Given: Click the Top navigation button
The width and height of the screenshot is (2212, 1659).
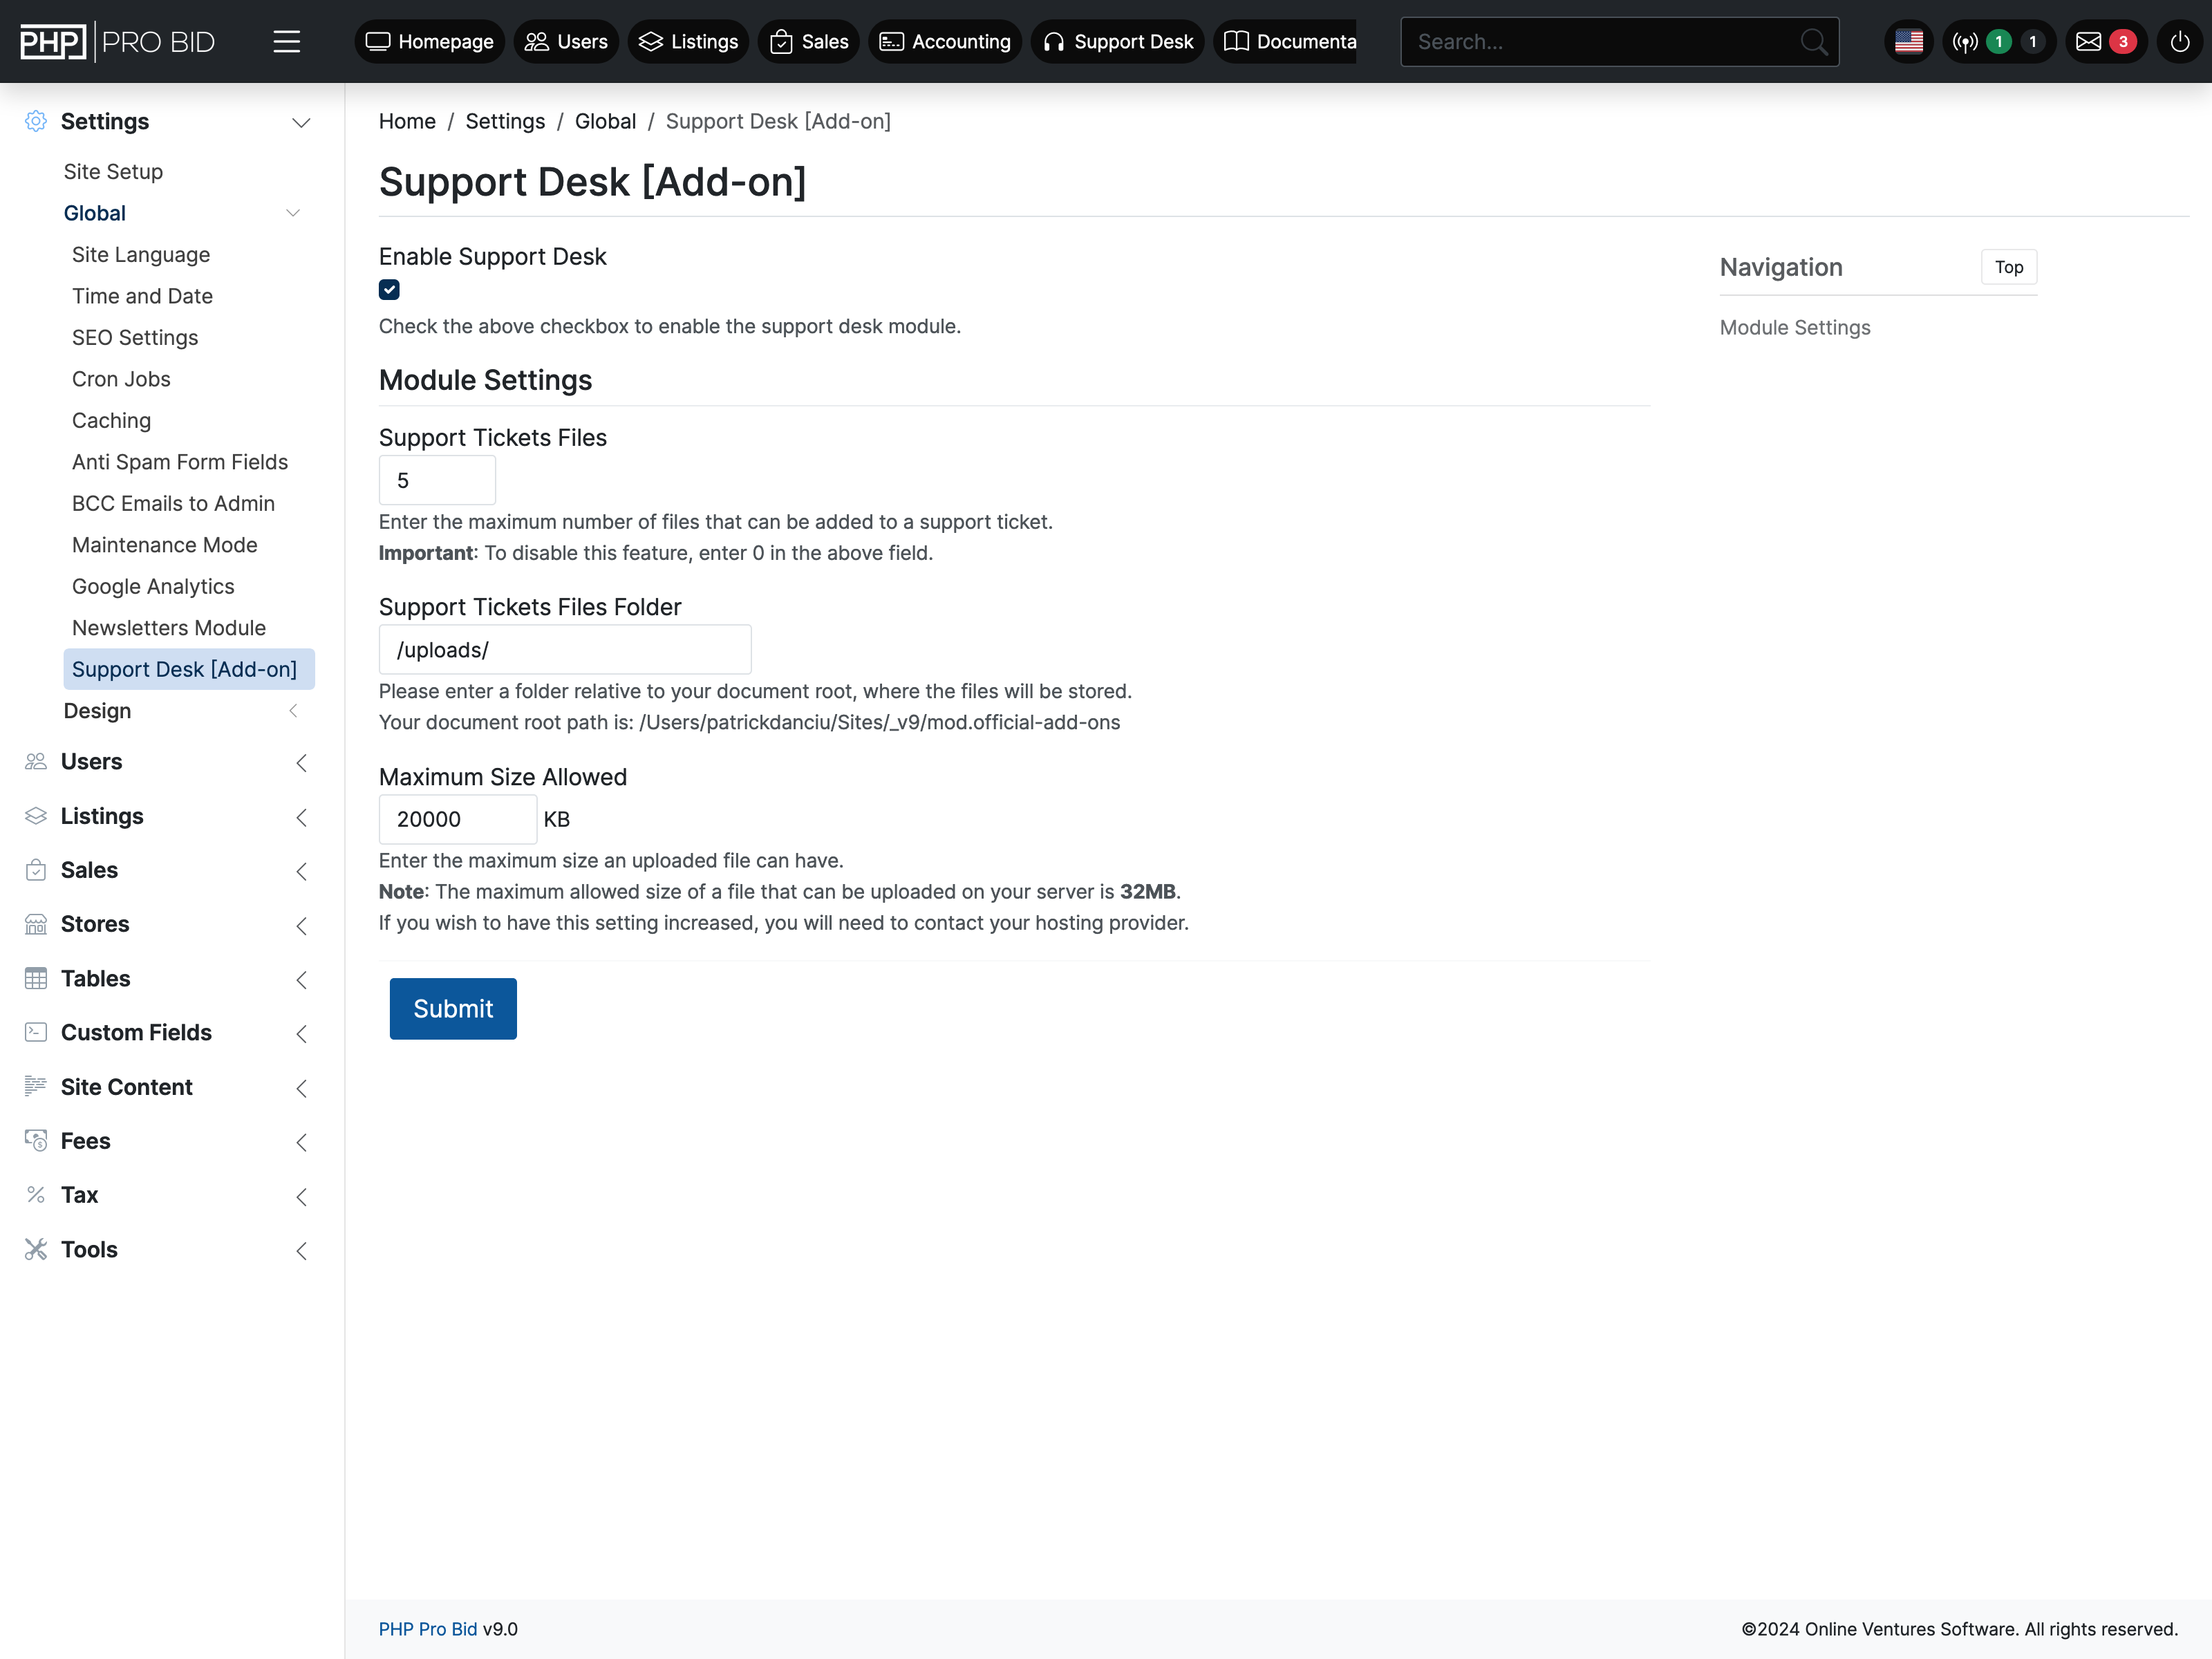Looking at the screenshot, I should pyautogui.click(x=2008, y=267).
